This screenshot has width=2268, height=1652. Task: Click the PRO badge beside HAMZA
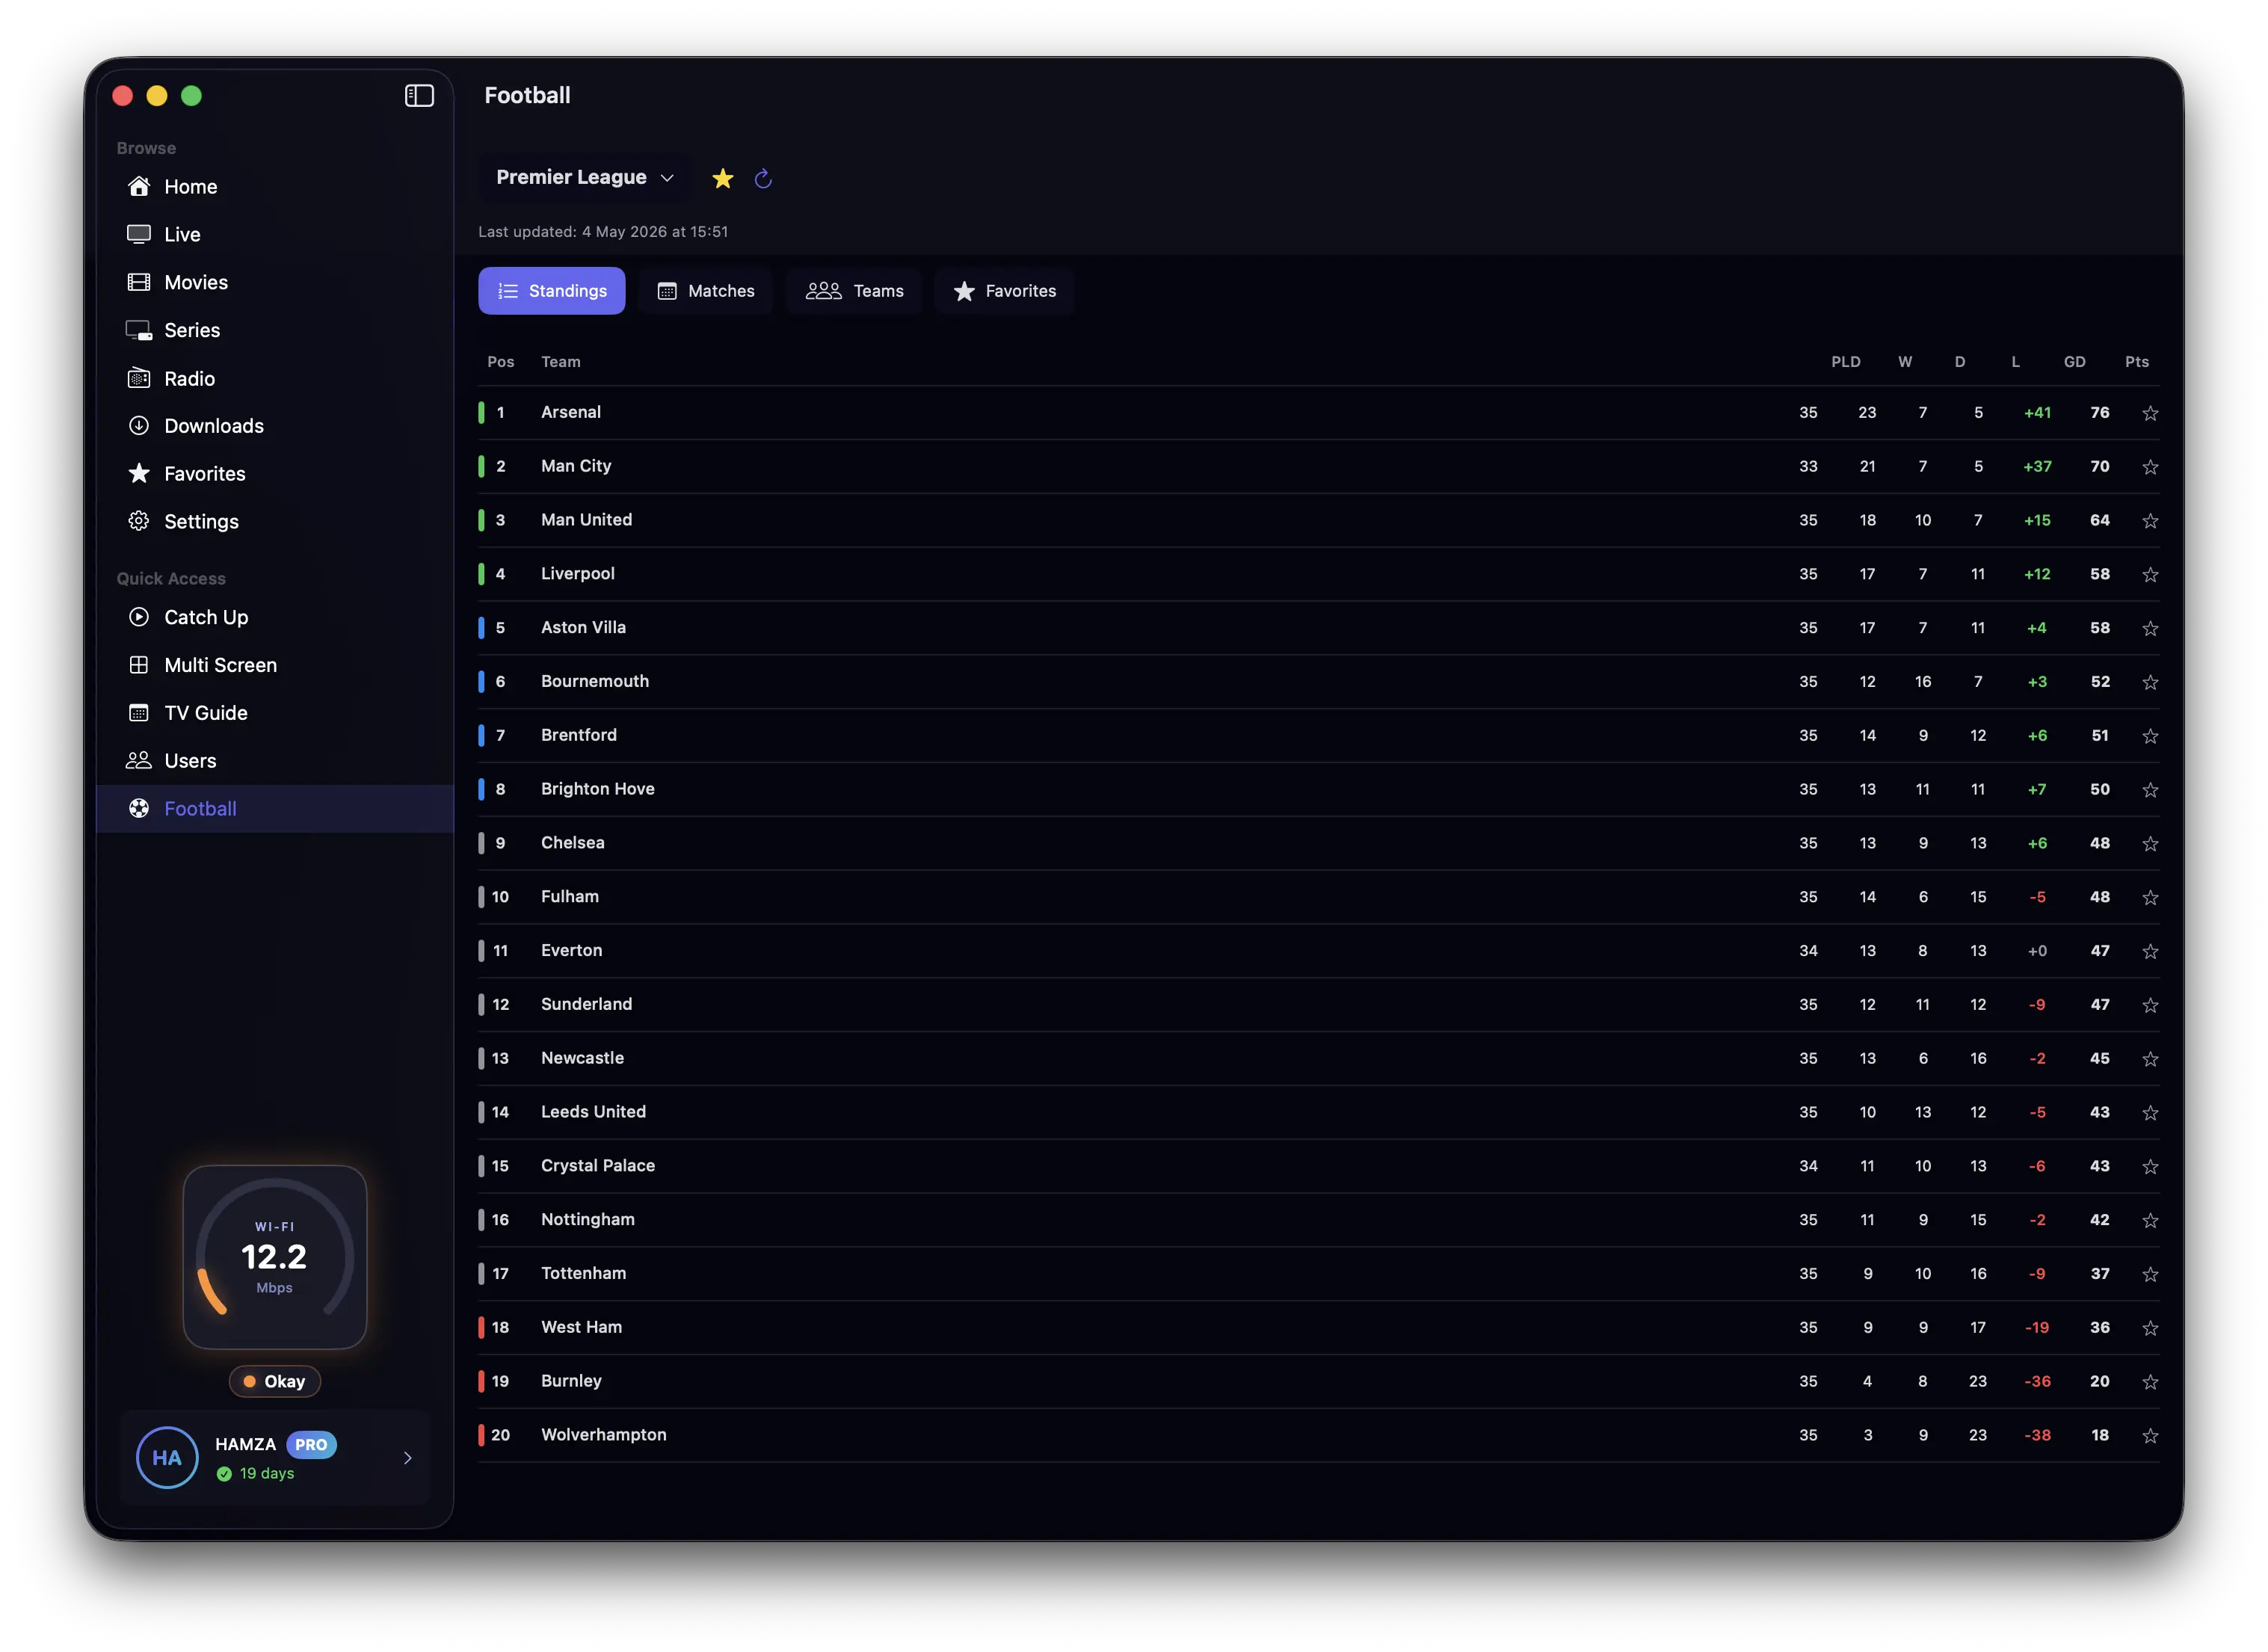[311, 1444]
